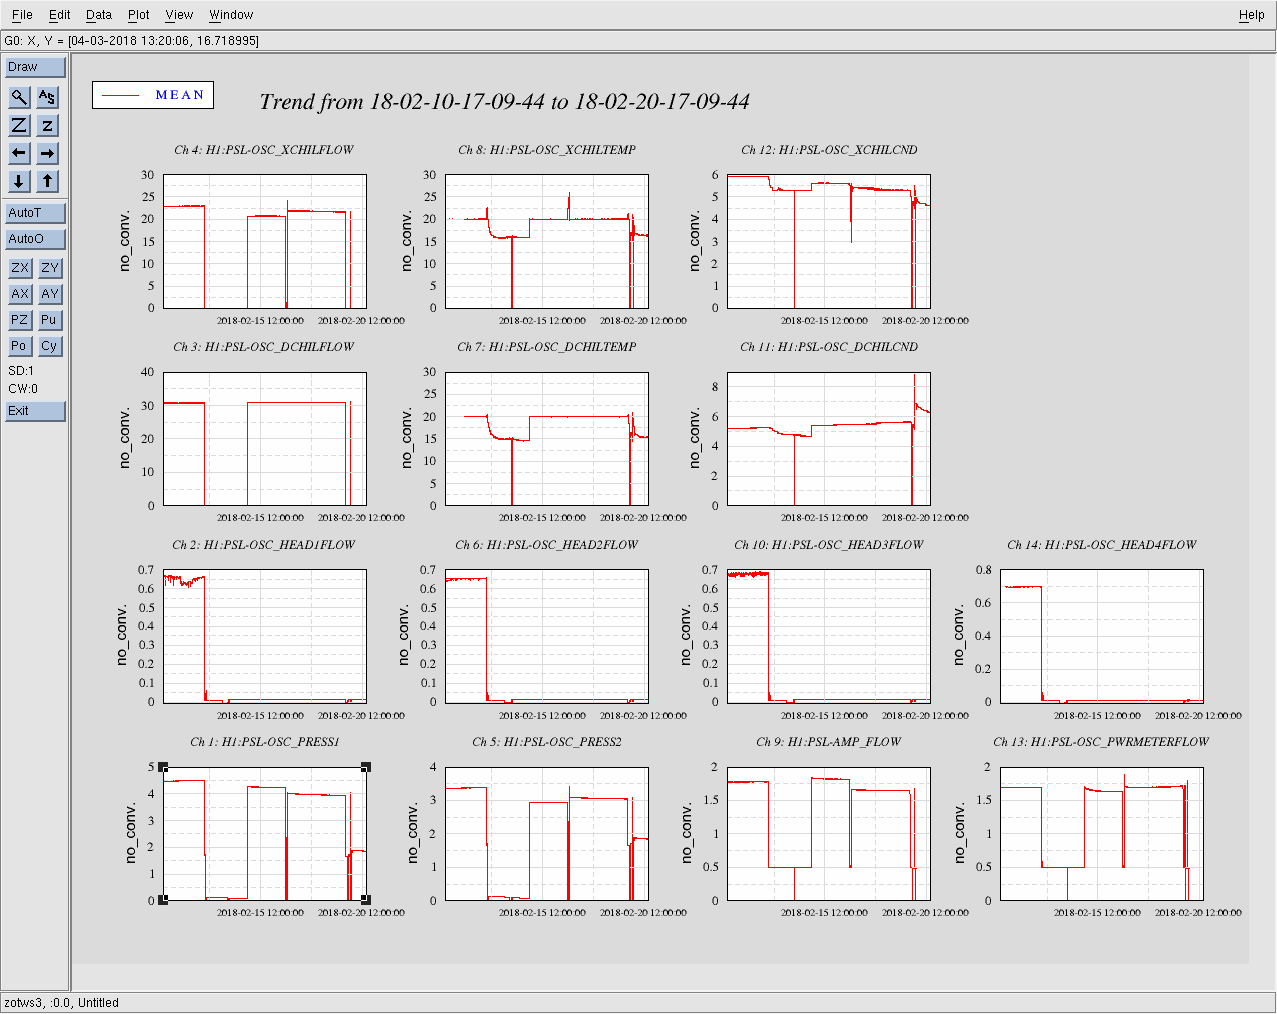Image resolution: width=1277 pixels, height=1014 pixels.
Task: Click the small z zoom-out icon
Action: point(47,125)
